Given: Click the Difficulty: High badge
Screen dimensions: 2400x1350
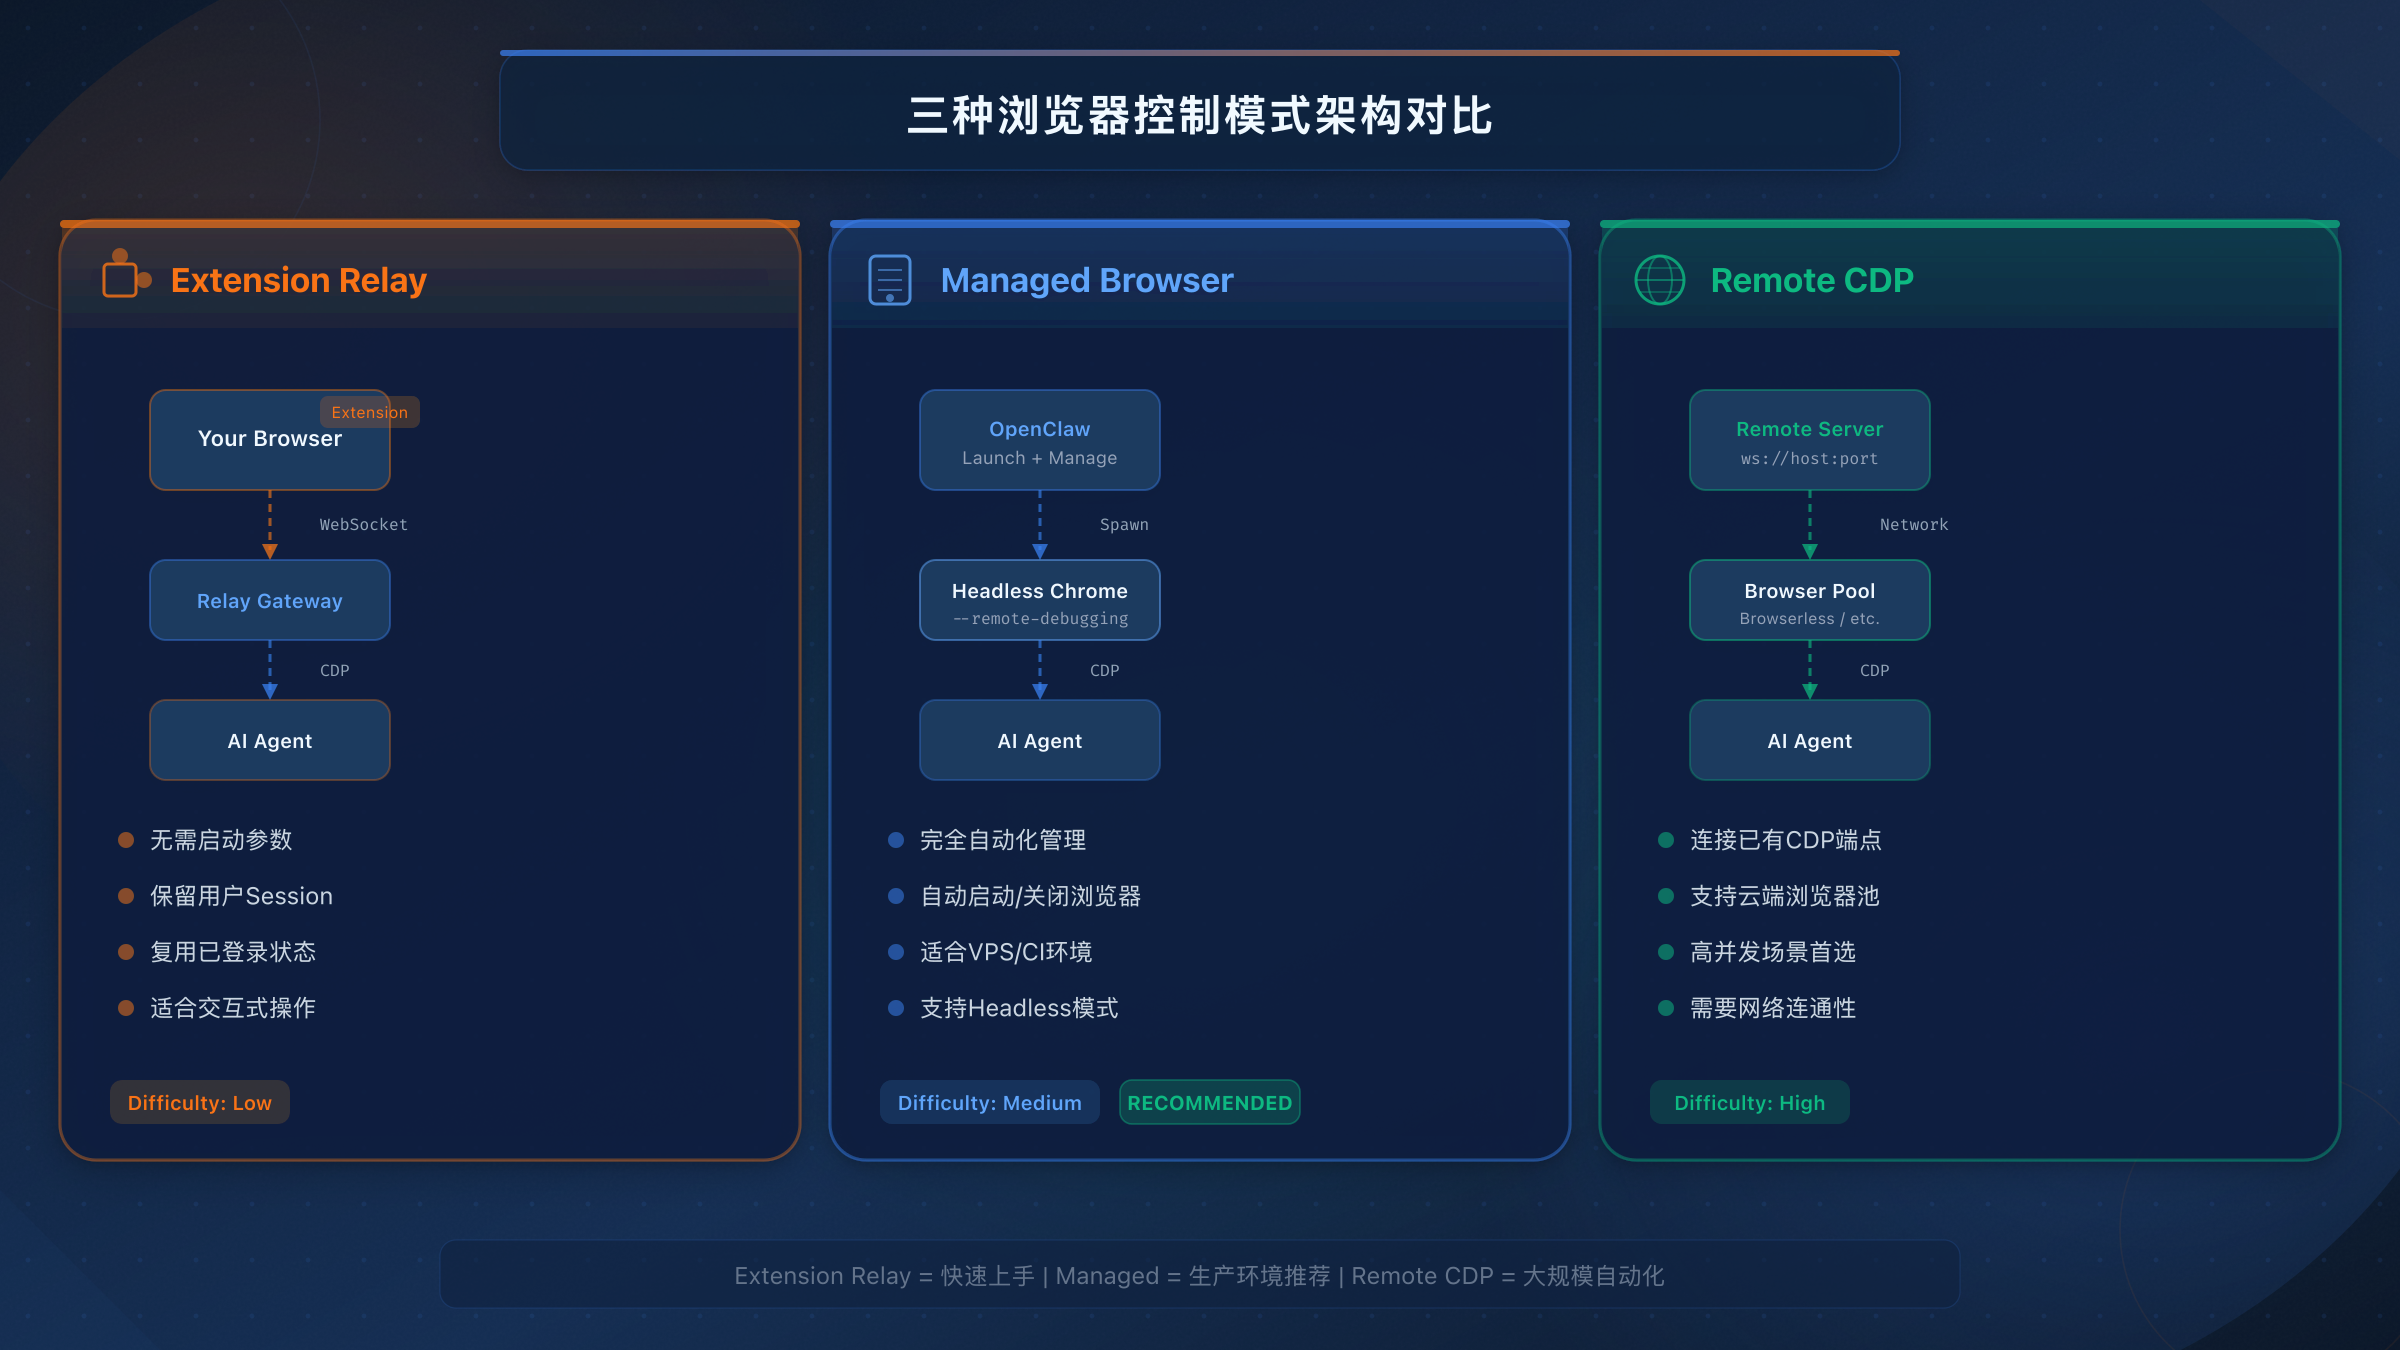Looking at the screenshot, I should pyautogui.click(x=1749, y=1102).
